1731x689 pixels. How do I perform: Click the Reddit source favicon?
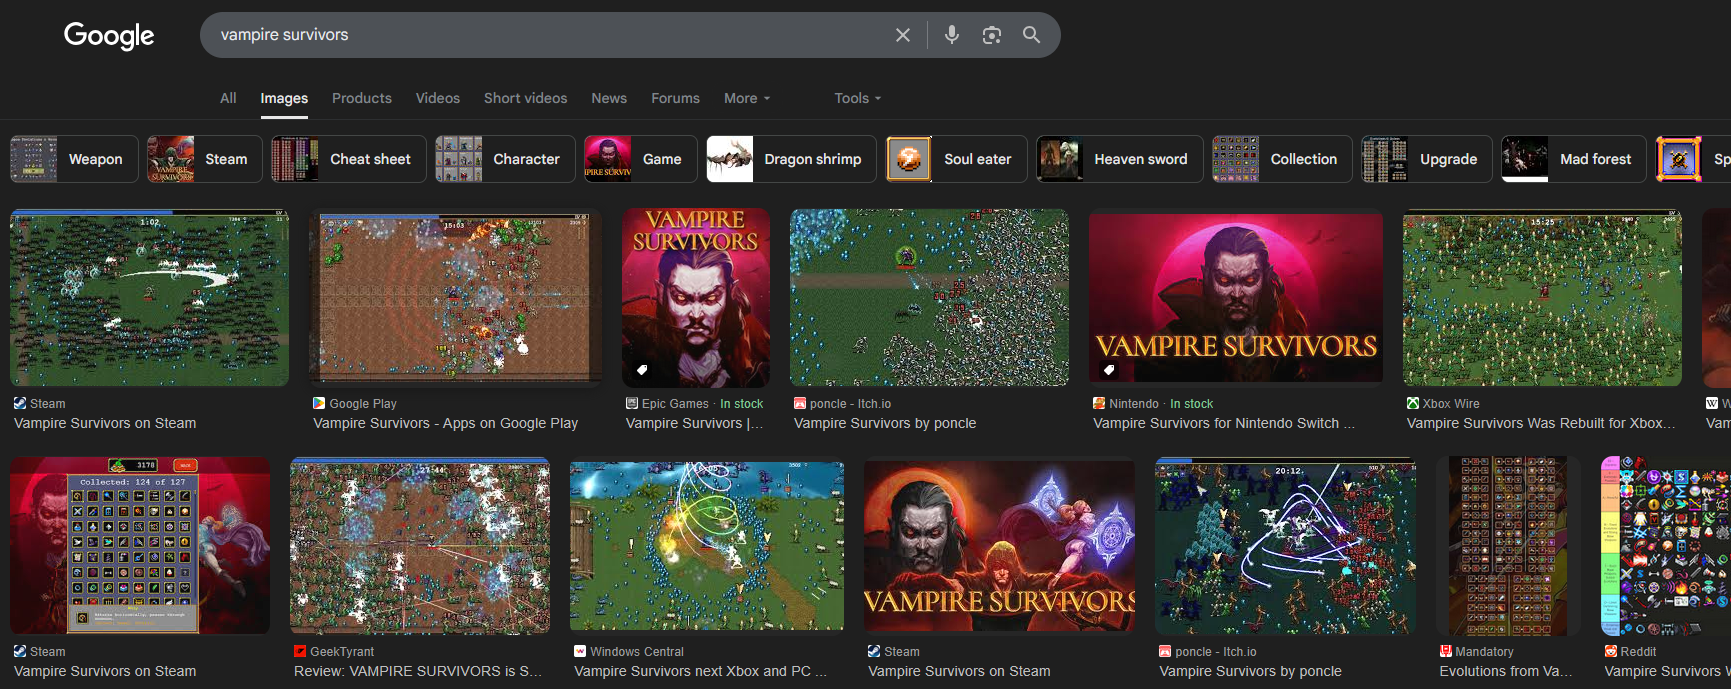1611,651
